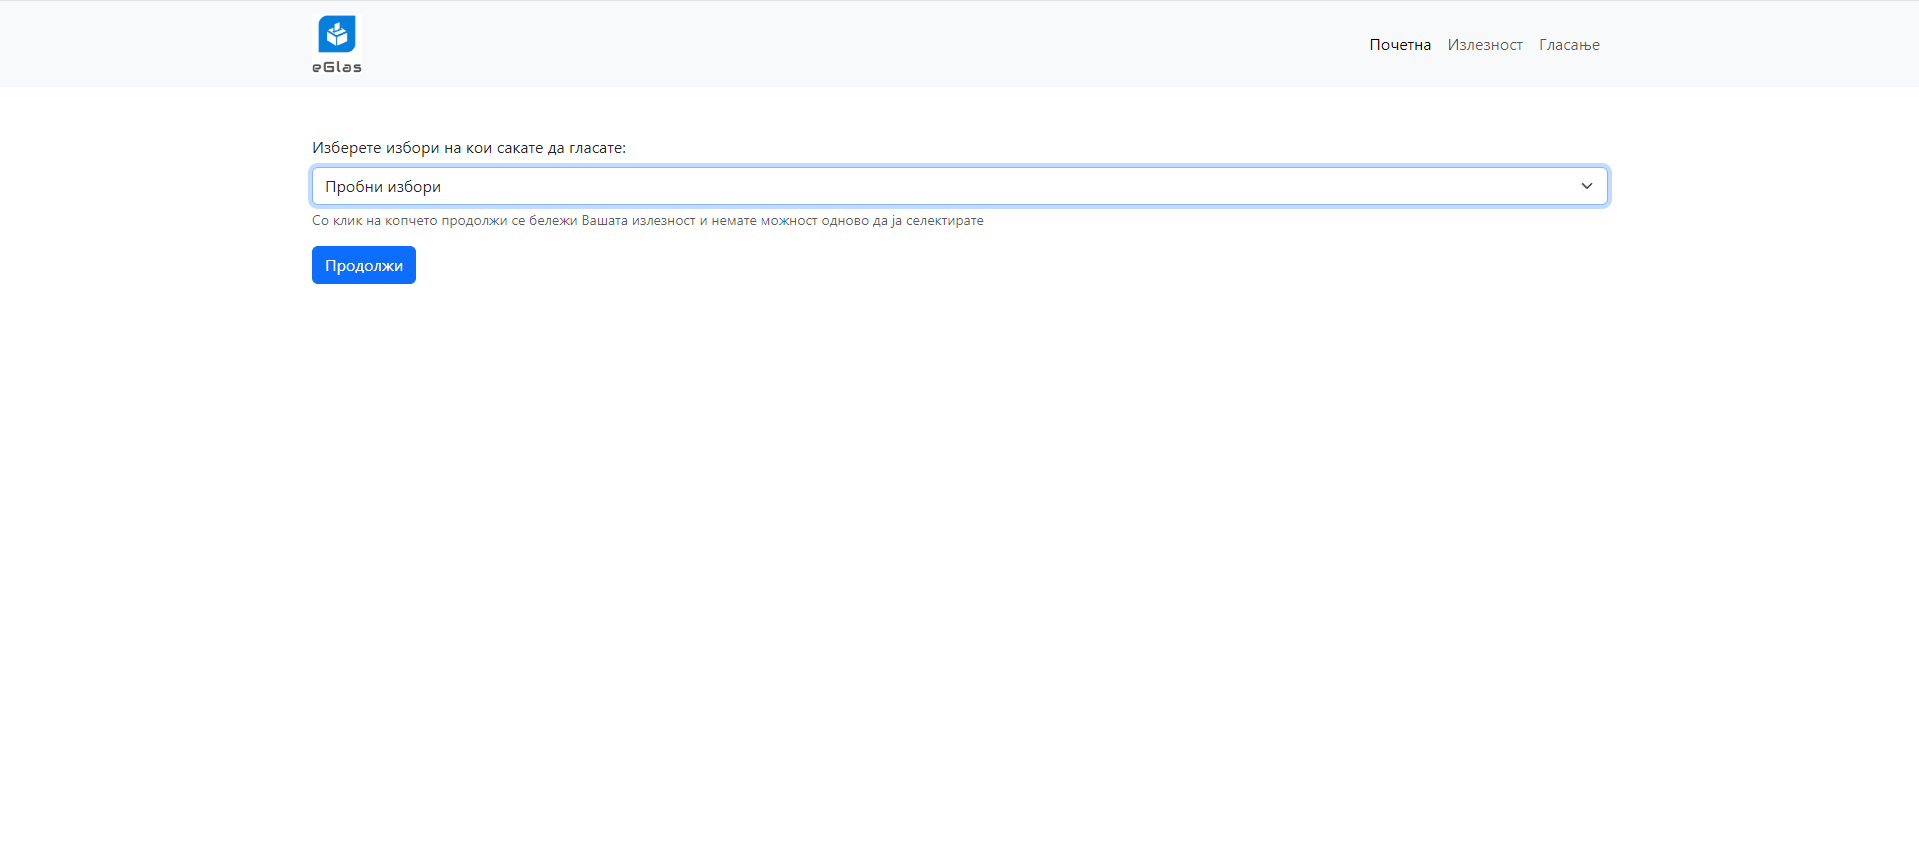
Task: Focus the middle of the elections select field
Action: pos(959,186)
